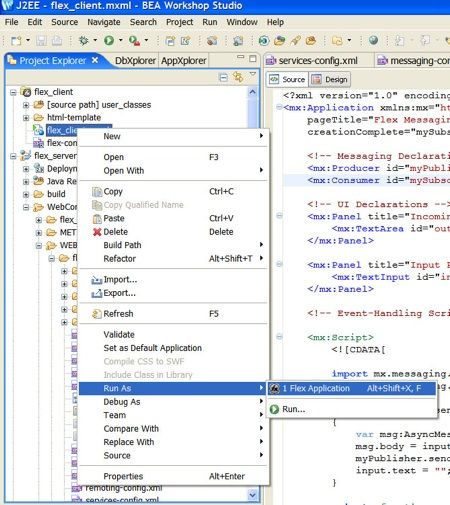
Task: Click Link with Editor icon in Project Explorer
Action: pos(238,77)
